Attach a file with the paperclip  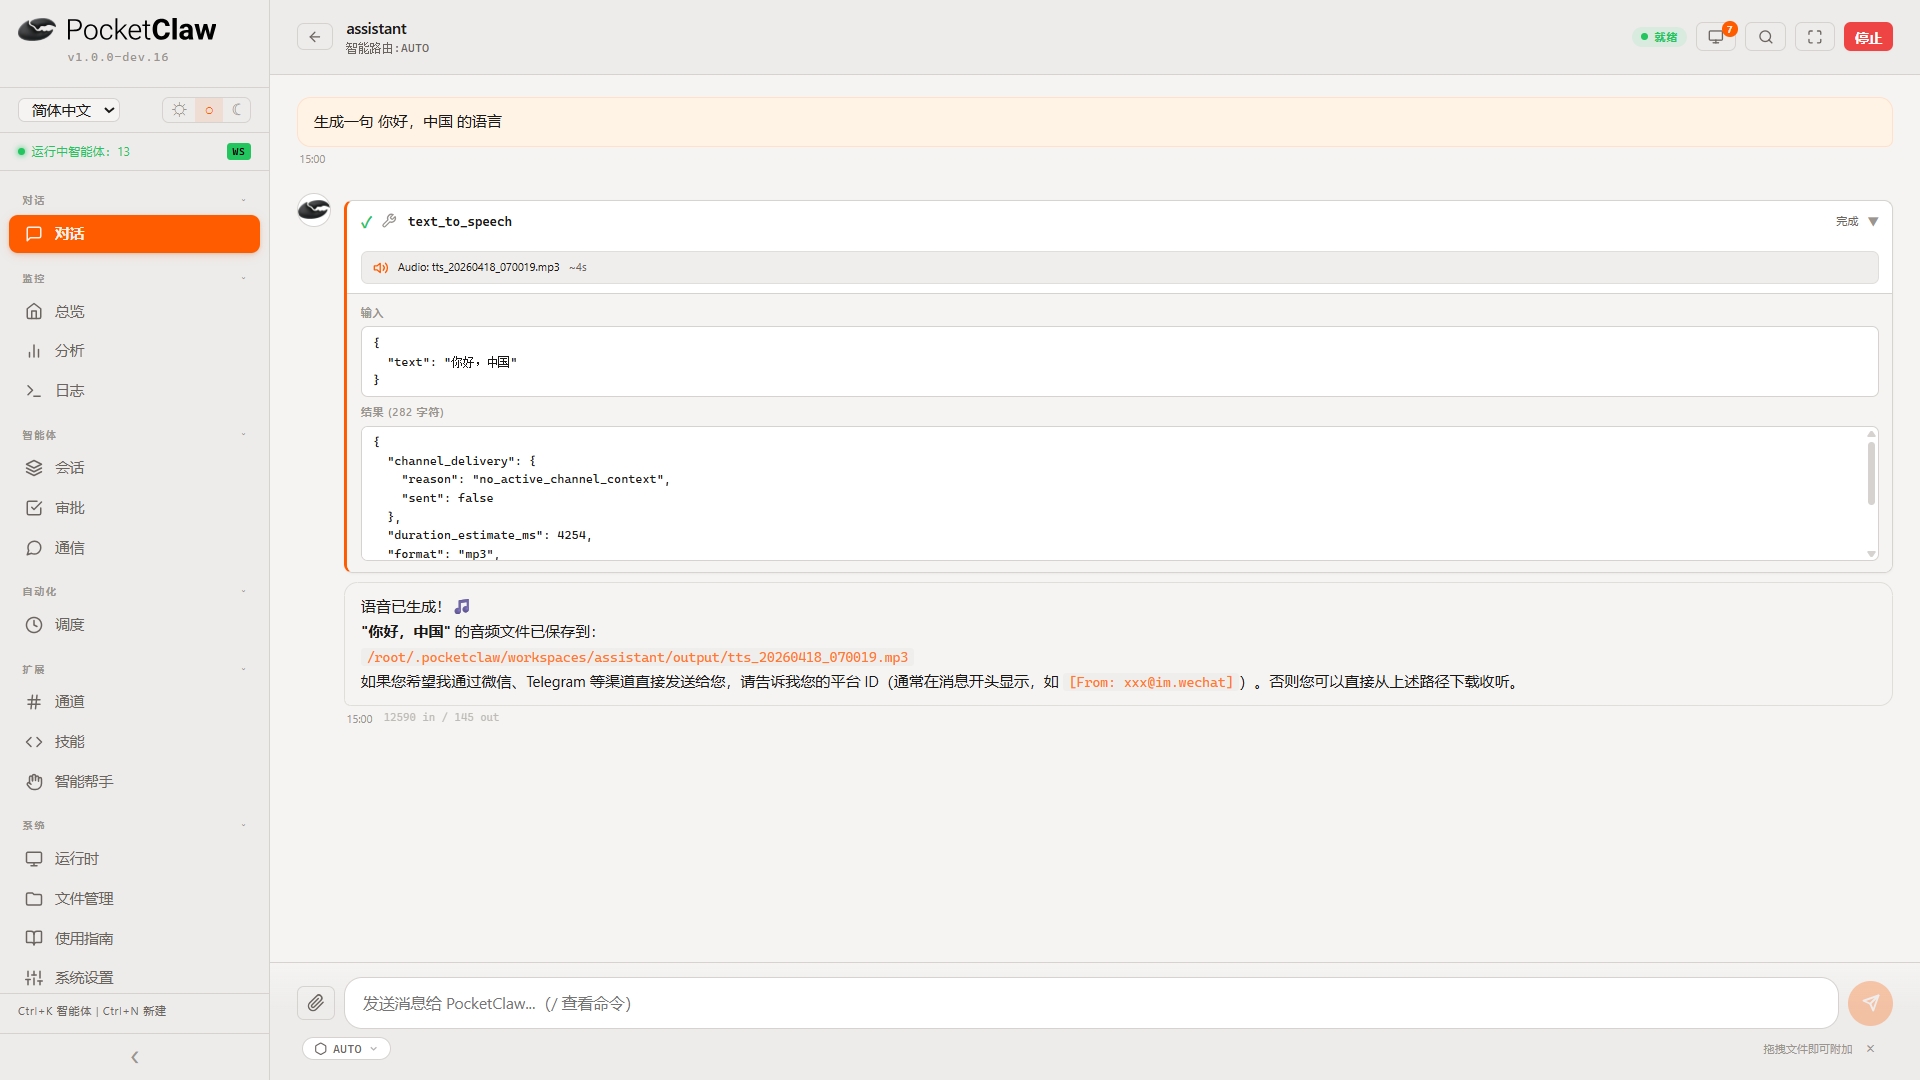315,1003
